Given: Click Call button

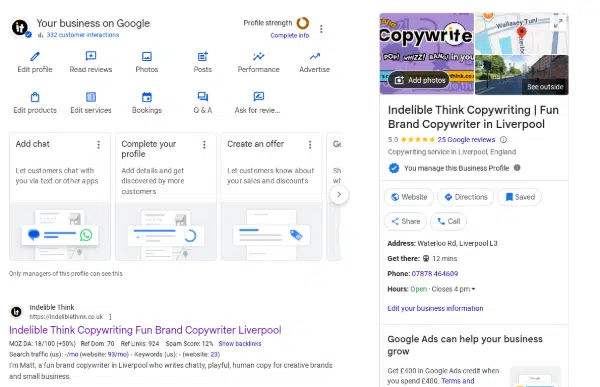Looking at the screenshot, I should point(448,221).
